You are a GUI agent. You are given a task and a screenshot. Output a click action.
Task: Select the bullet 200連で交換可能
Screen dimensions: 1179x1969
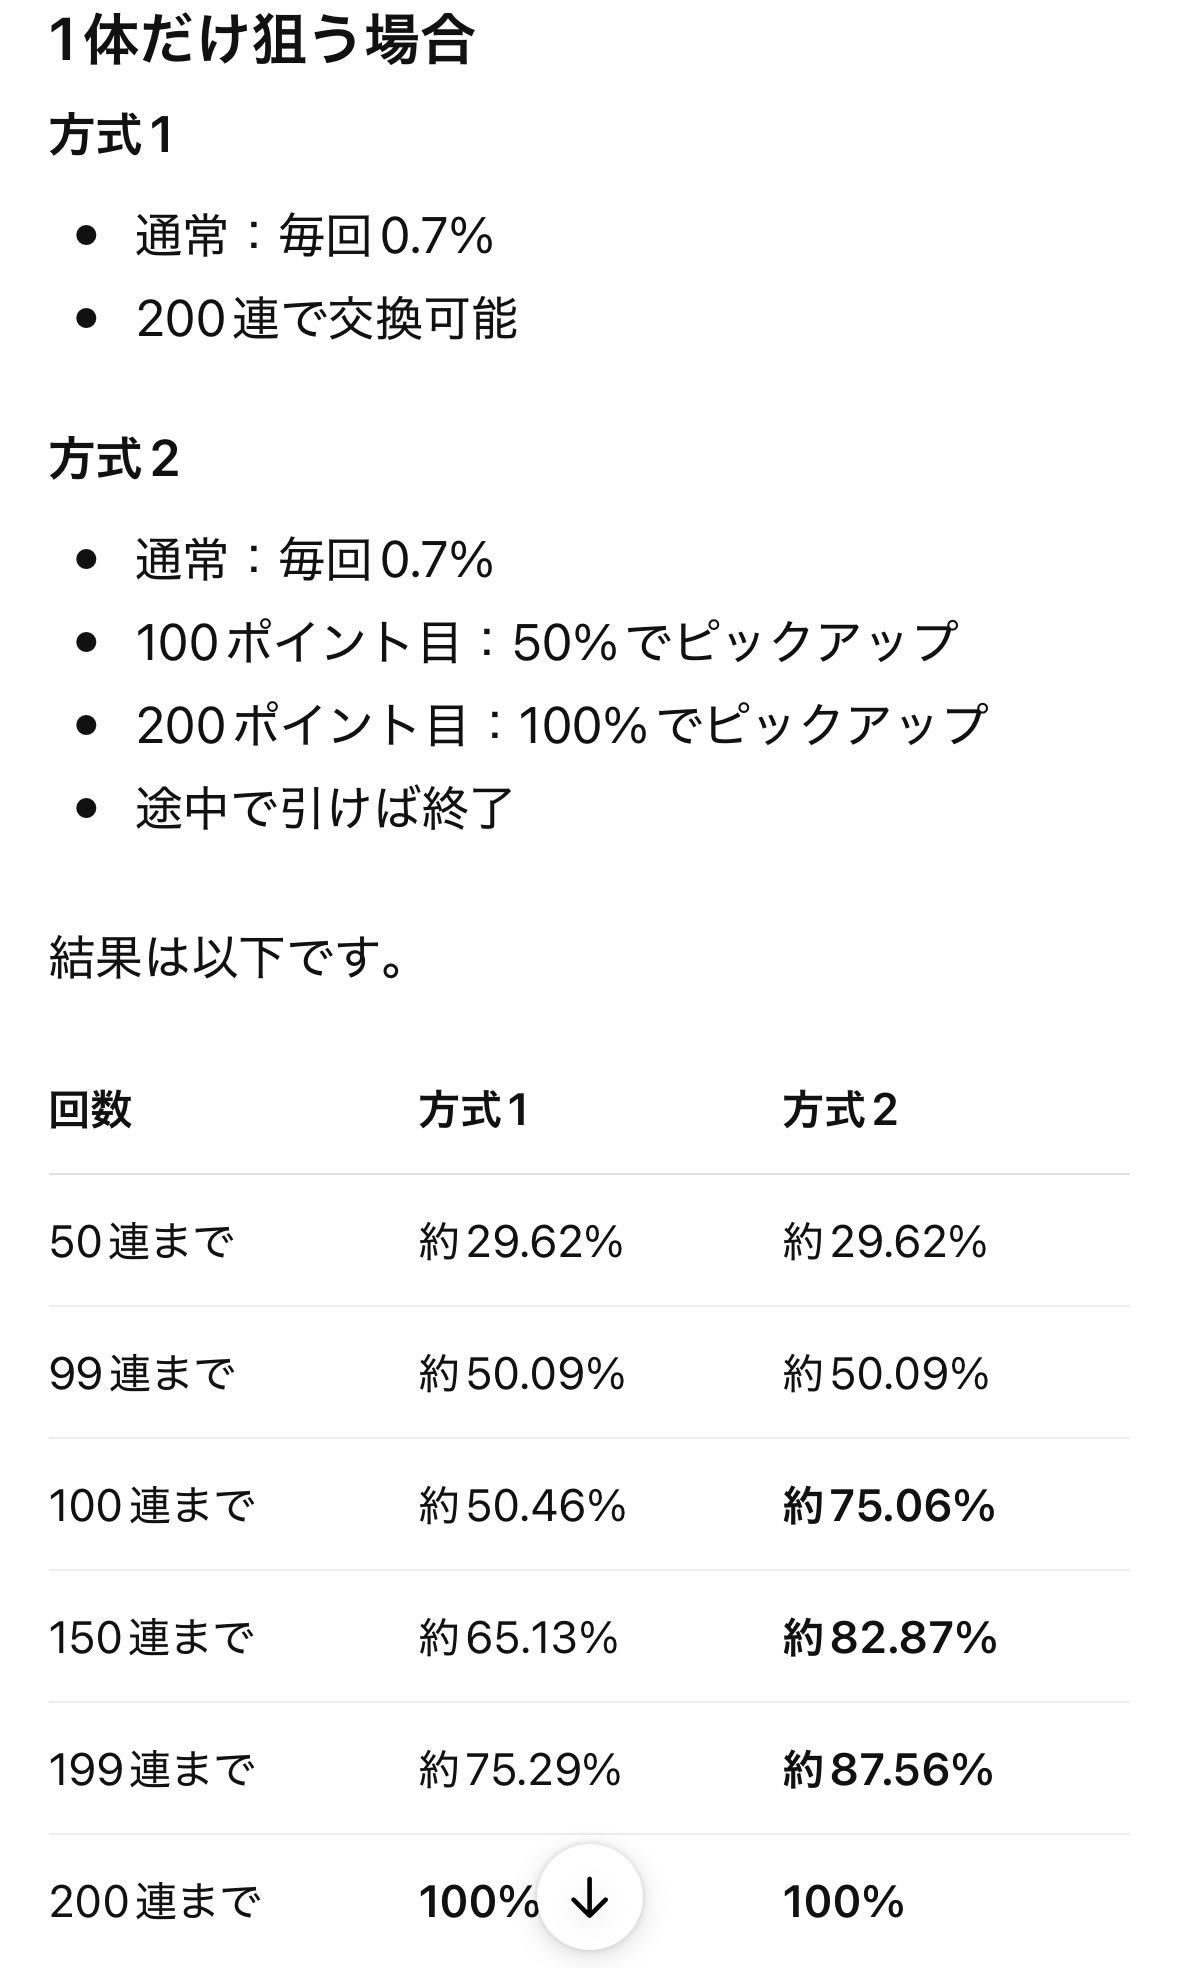point(327,319)
